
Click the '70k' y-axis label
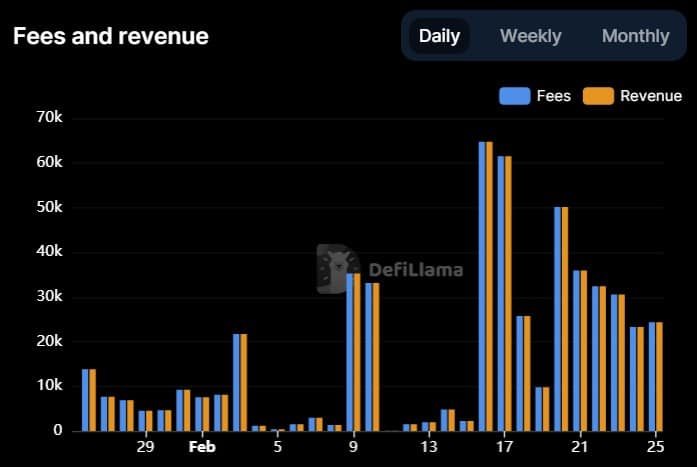[x=49, y=118]
